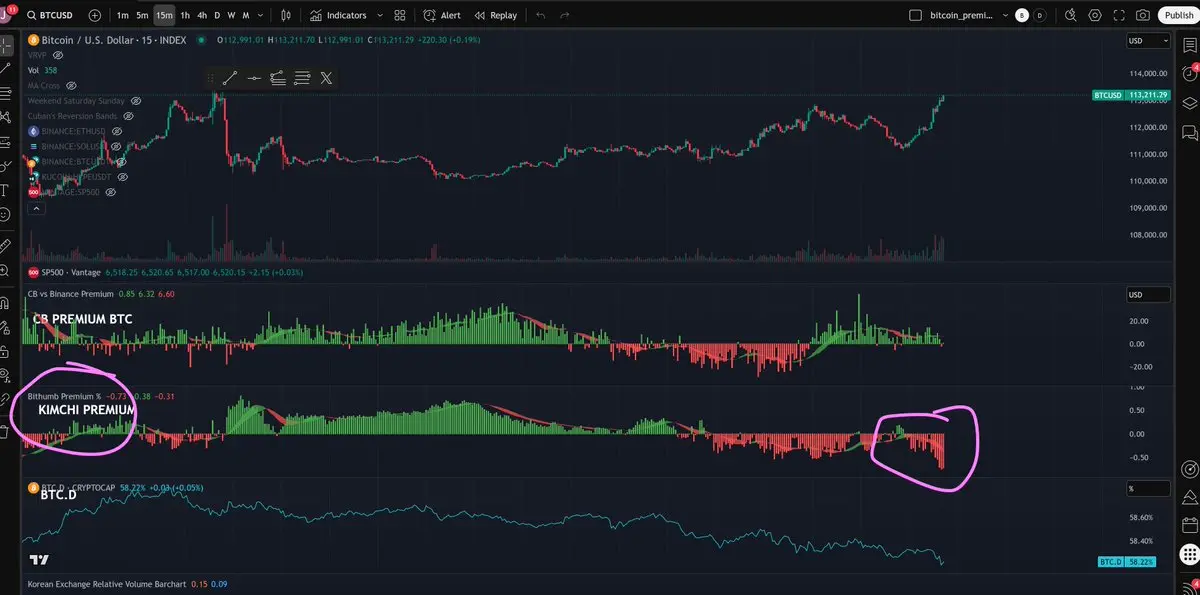1200x595 pixels.
Task: Pick horizontal line in floating favorites toolbar
Action: click(254, 78)
